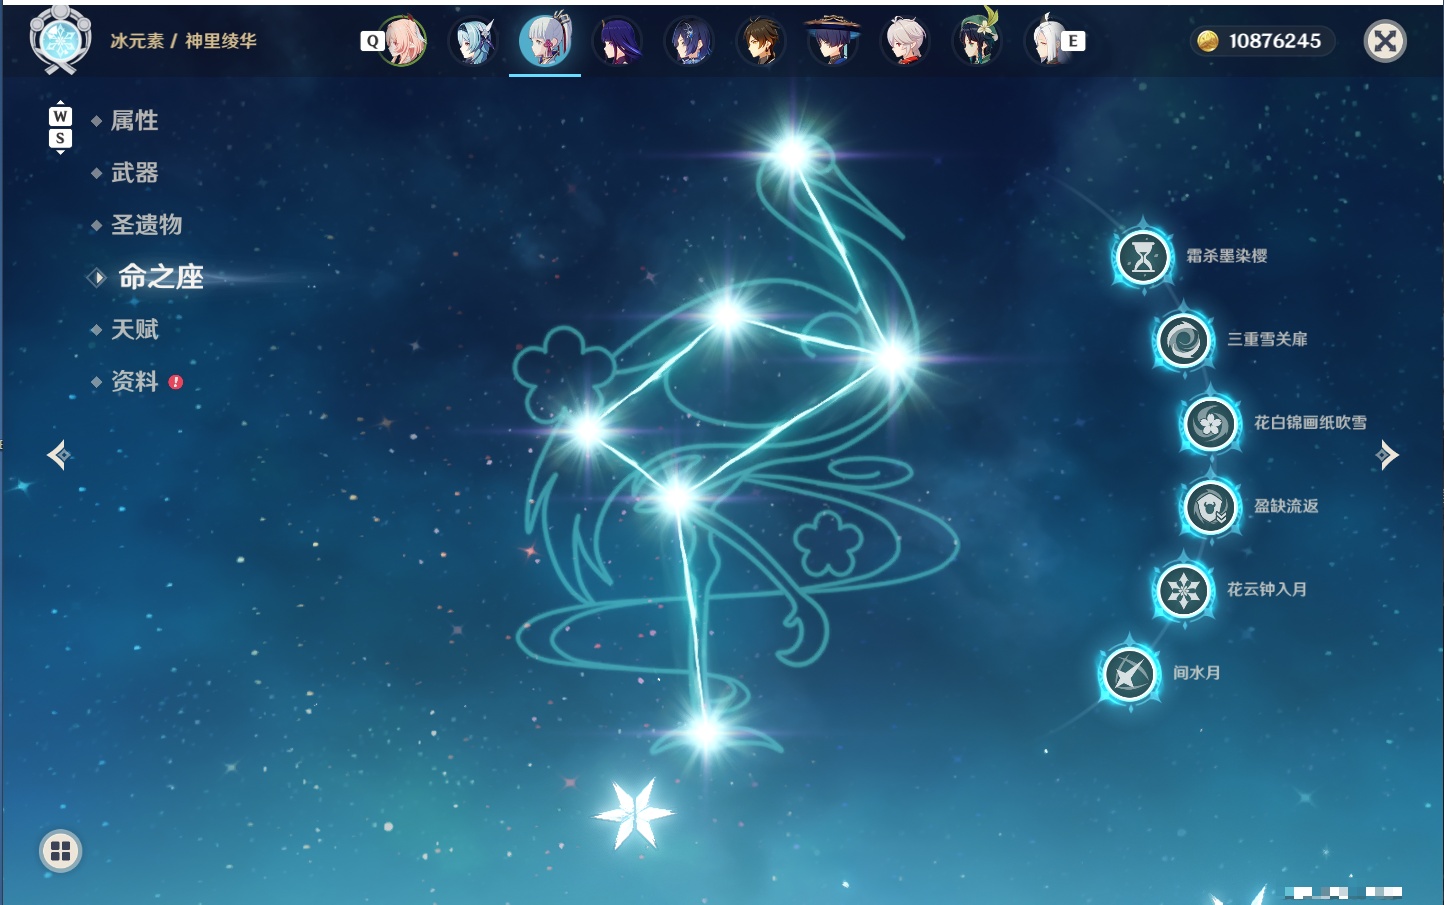Viewport: 1444px width, 905px height.
Task: Click the 三重雪关扉 label
Action: [x=1267, y=339]
